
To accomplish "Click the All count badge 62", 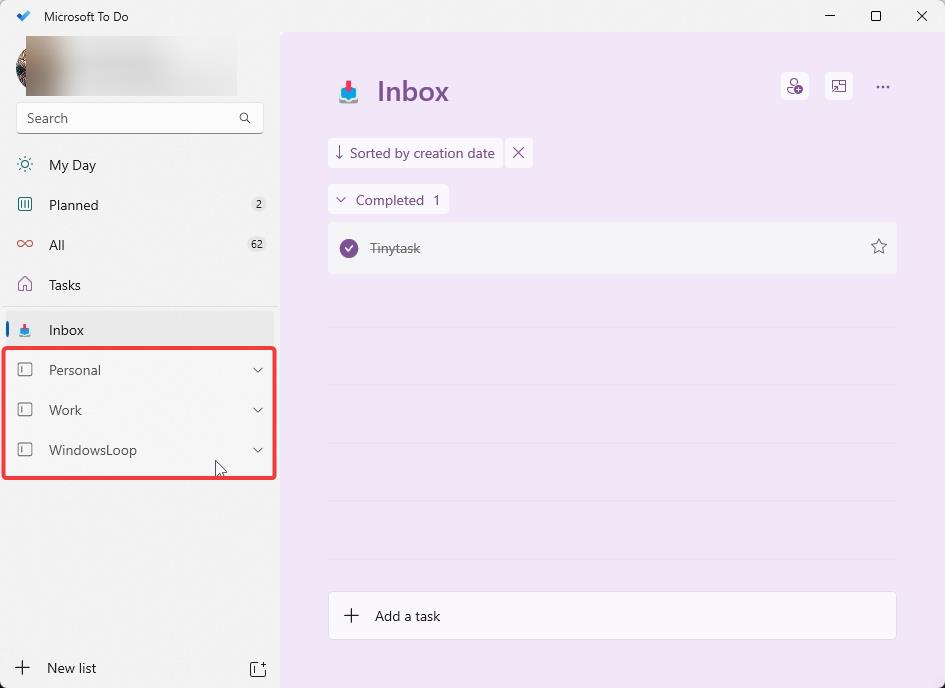I will 257,244.
